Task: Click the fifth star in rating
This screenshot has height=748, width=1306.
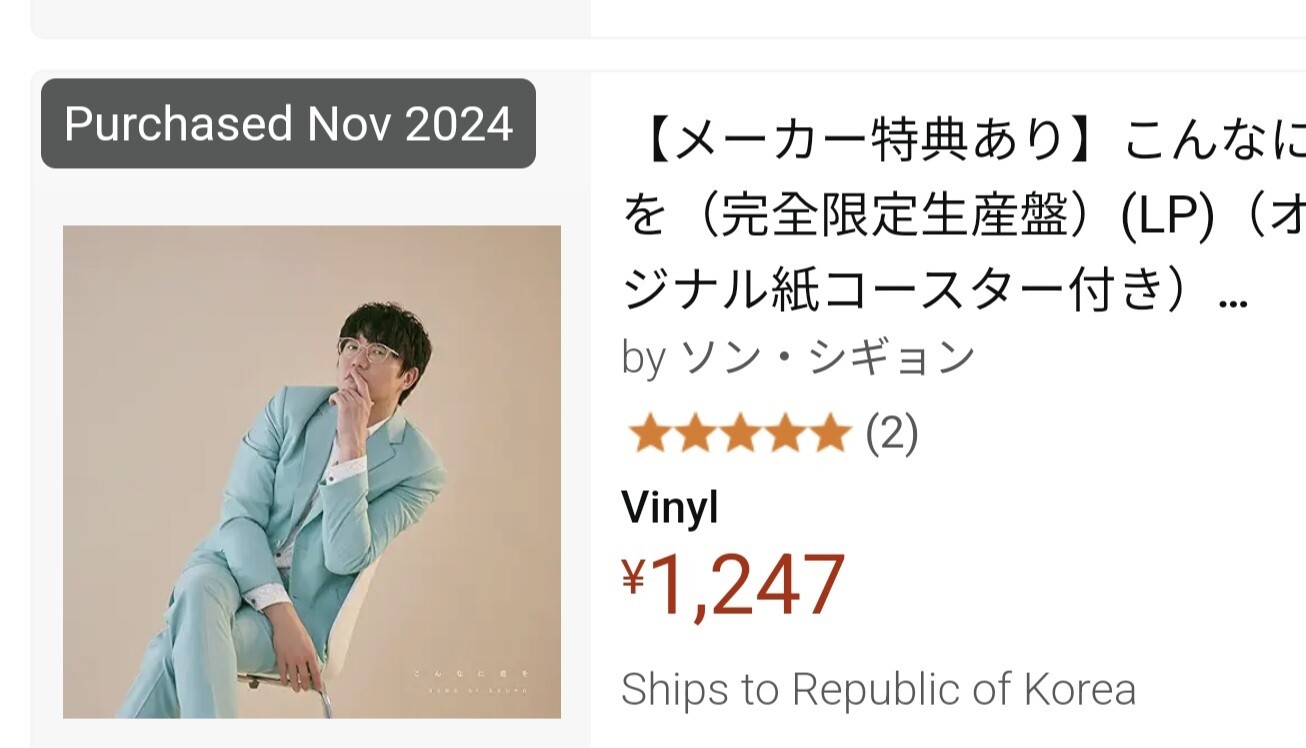Action: (829, 435)
